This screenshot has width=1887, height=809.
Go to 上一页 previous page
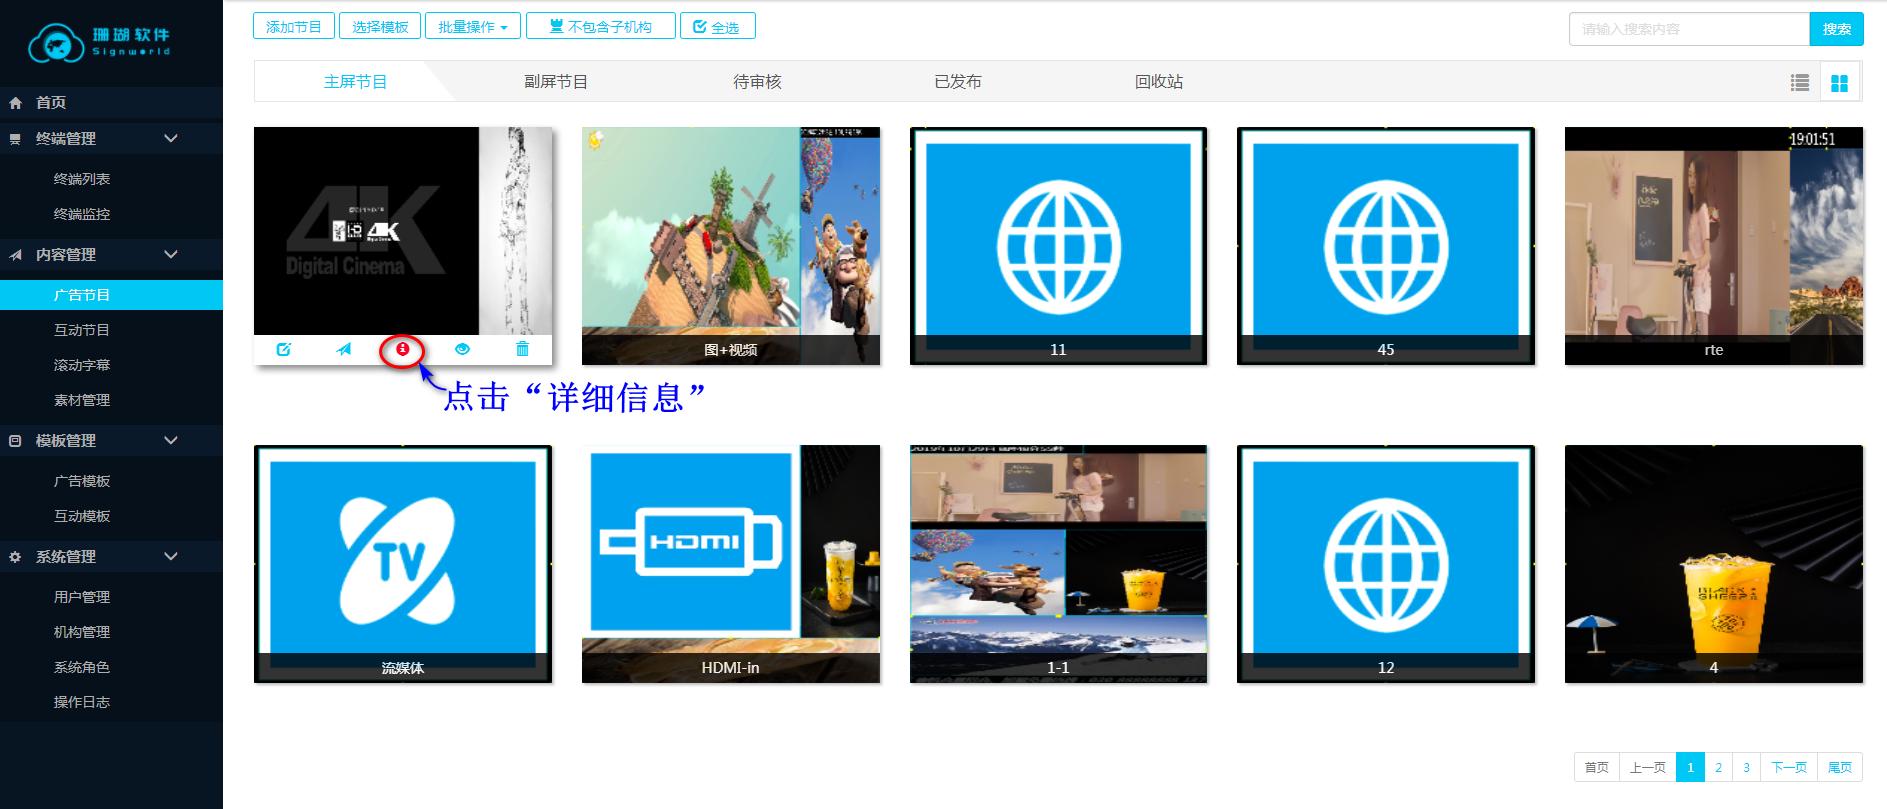(x=1647, y=767)
